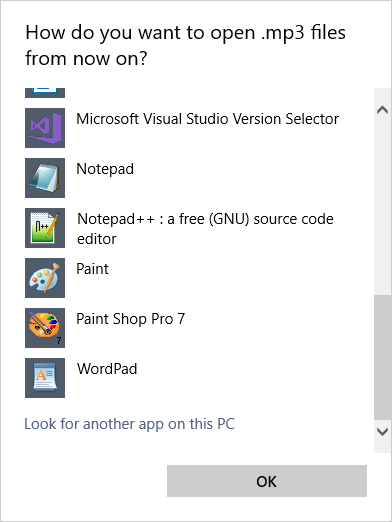The width and height of the screenshot is (392, 522).
Task: Click the scrollbar thumb in the app list
Action: click(x=382, y=358)
